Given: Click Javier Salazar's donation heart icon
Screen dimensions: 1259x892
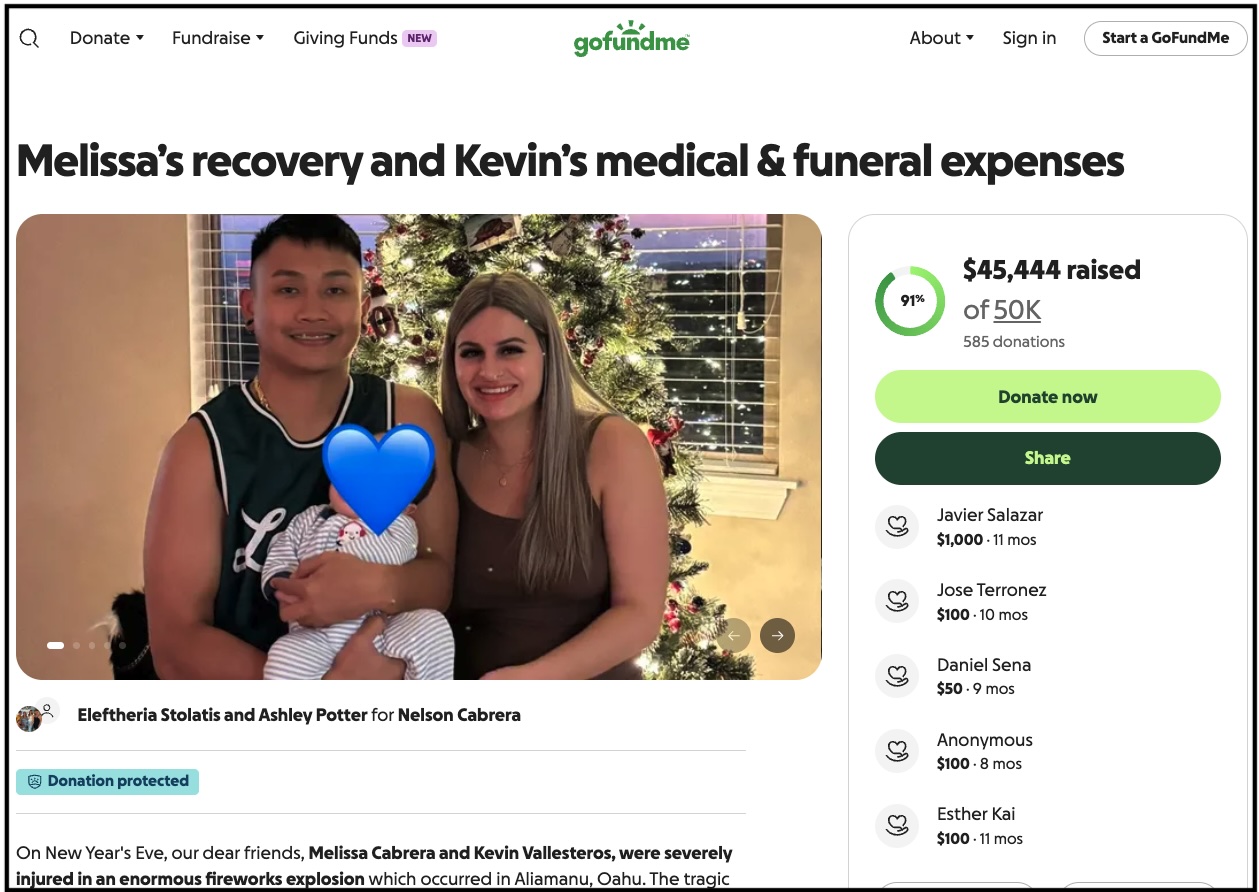Looking at the screenshot, I should coord(897,527).
